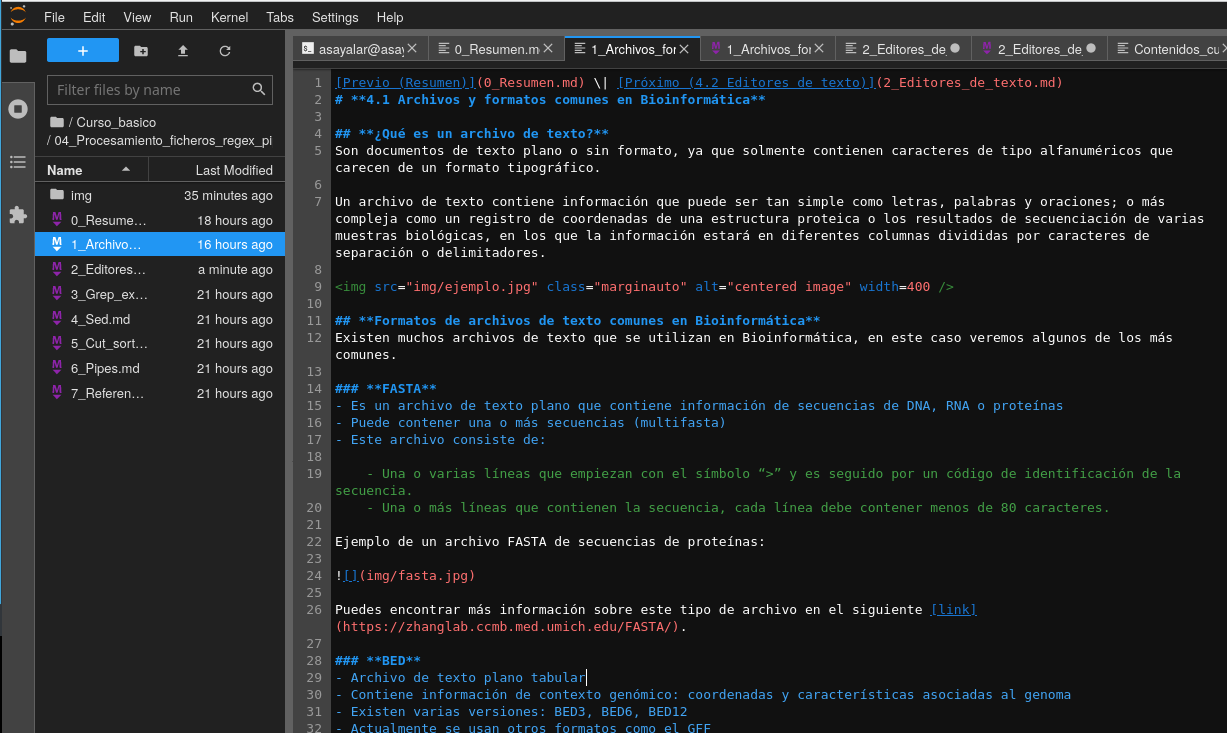Viewport: 1227px width, 733px height.
Task: Refresh the file list
Action: (225, 50)
